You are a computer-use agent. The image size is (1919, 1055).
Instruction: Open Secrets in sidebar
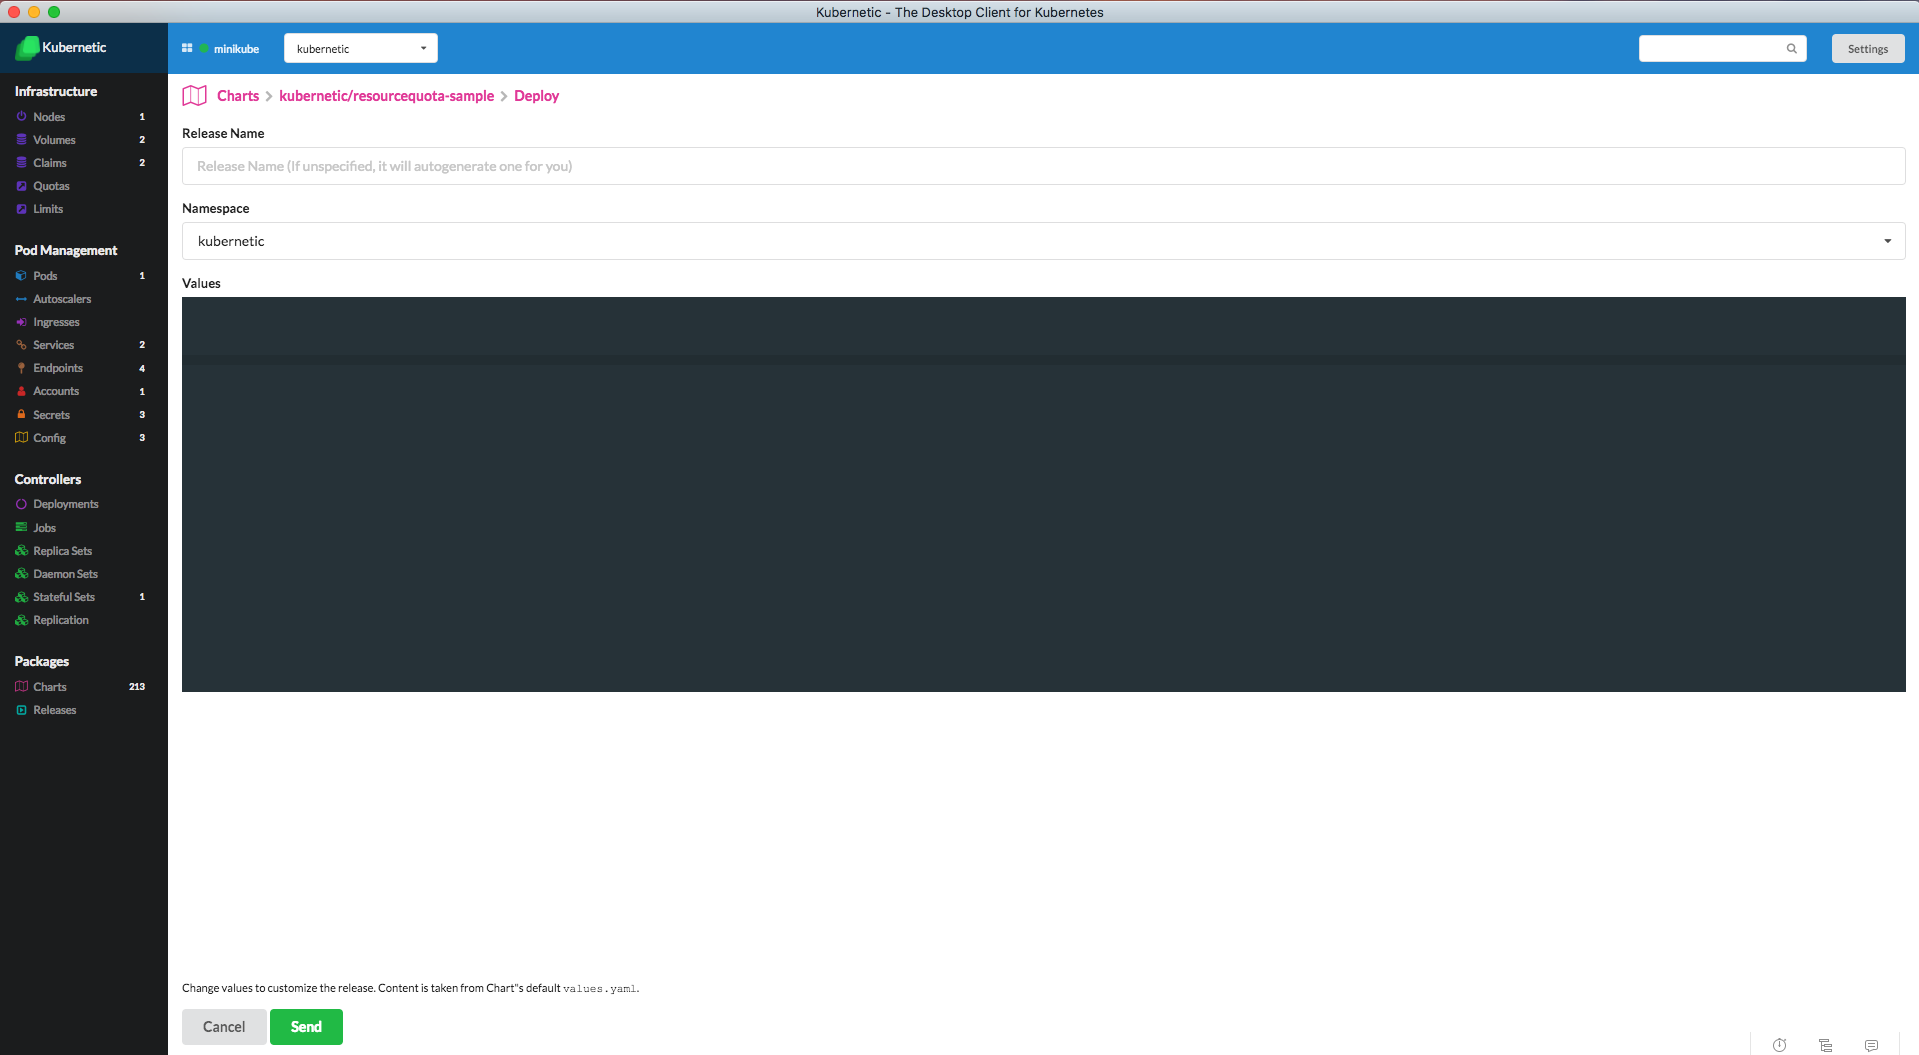tap(52, 414)
